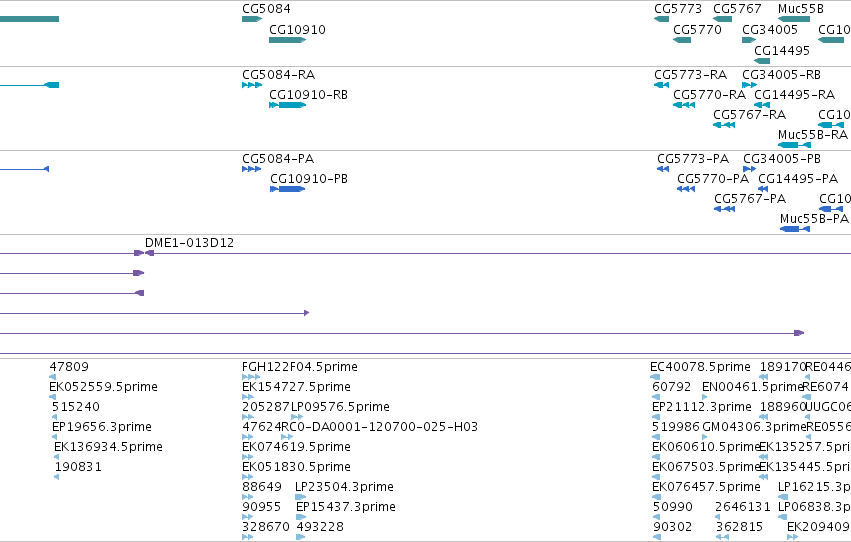Click the CG10910-PB protein glyph
Viewport: 851px width, 542px height.
(x=288, y=189)
